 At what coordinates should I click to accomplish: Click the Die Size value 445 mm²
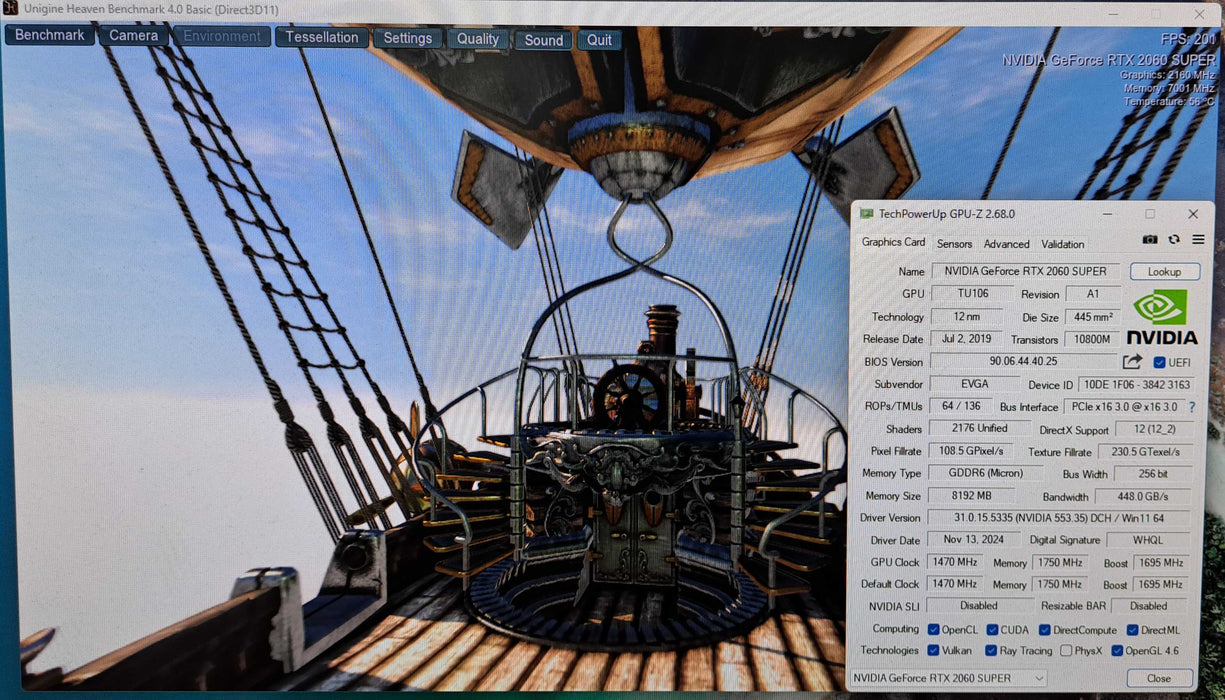click(x=1093, y=317)
